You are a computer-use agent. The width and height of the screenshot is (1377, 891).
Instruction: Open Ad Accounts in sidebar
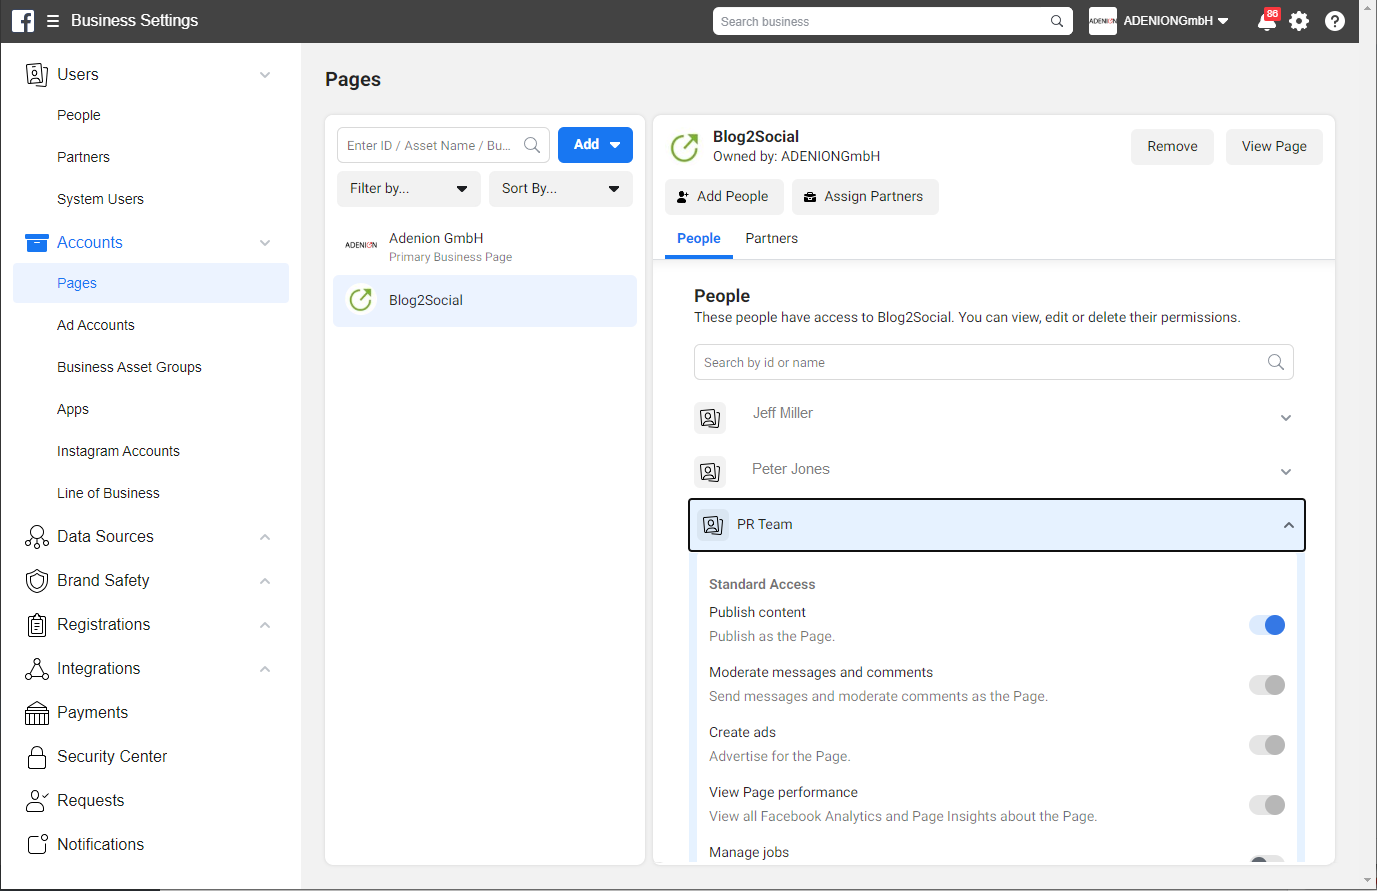[x=96, y=325]
